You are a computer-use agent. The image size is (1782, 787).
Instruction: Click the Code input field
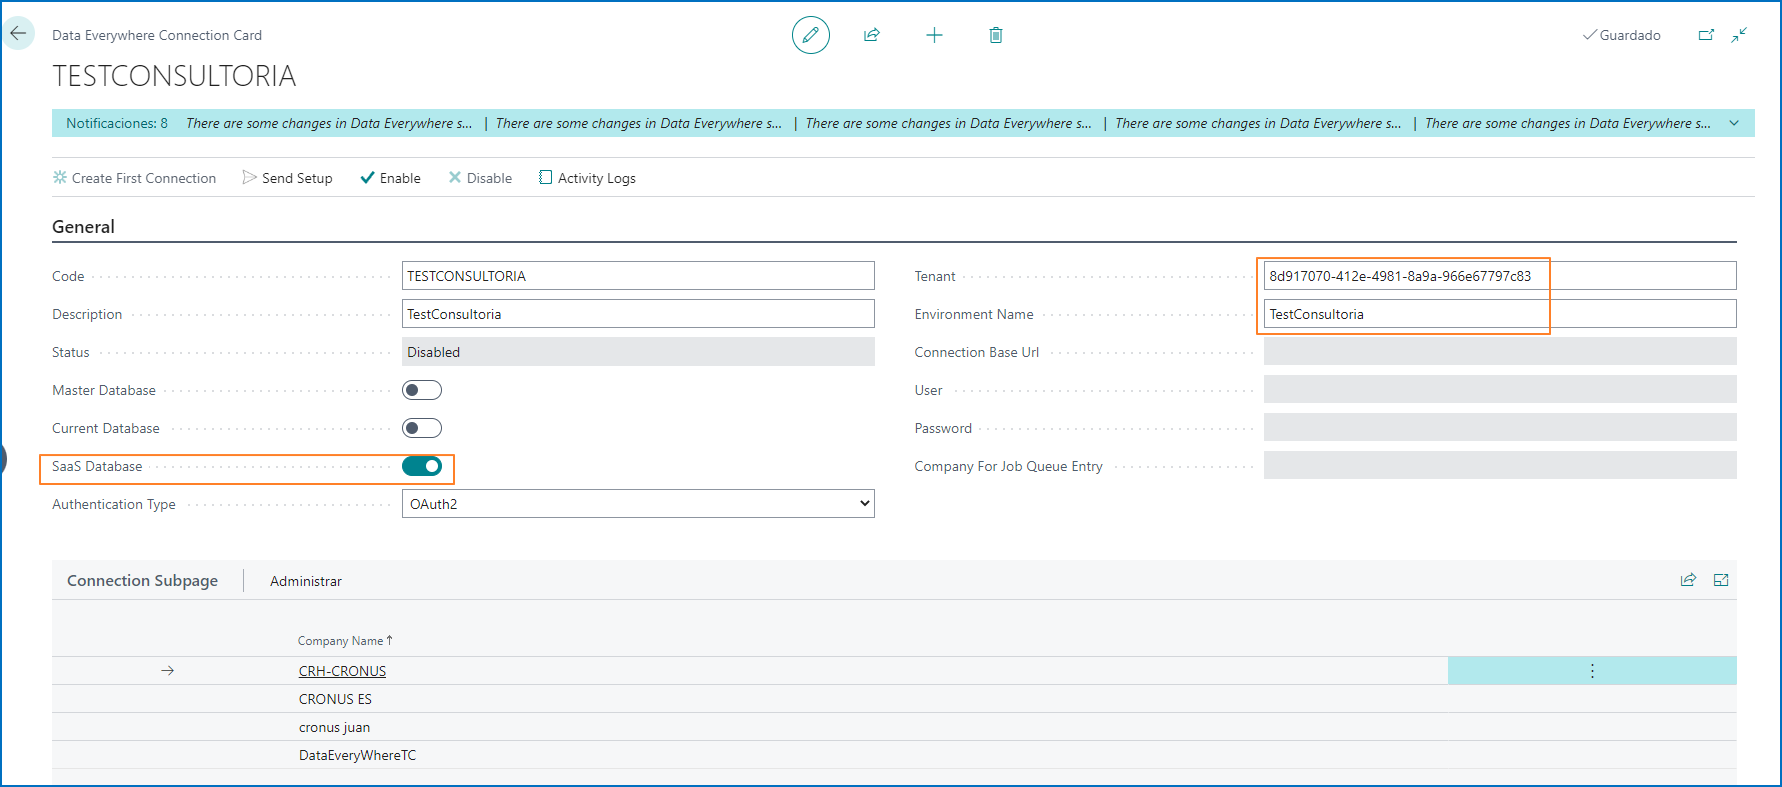[x=638, y=276]
